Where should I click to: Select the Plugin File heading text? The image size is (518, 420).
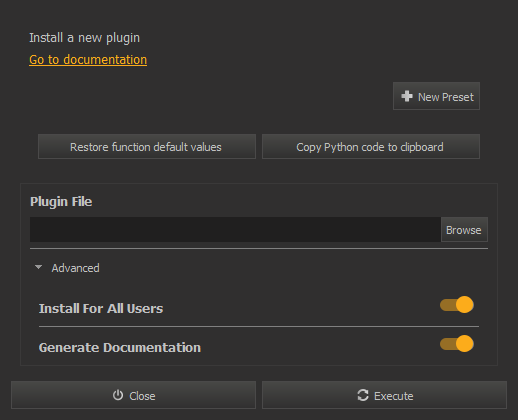[61, 202]
